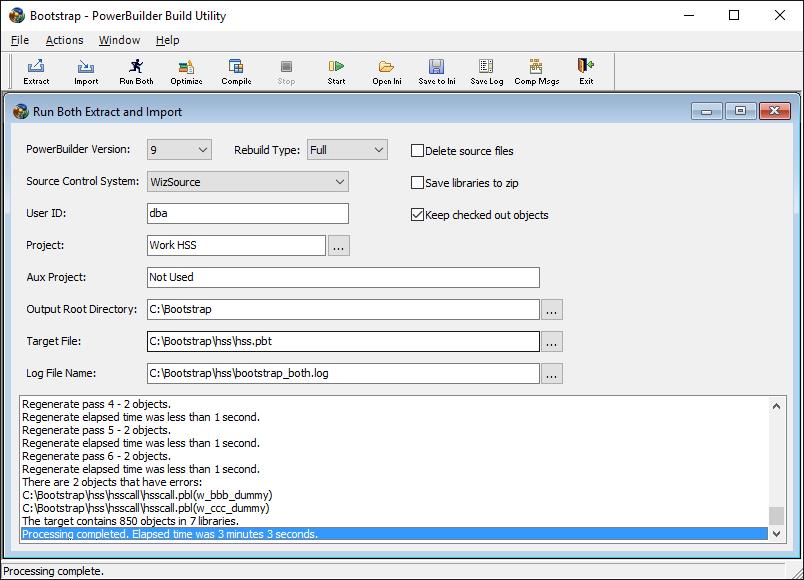Open the Actions menu
Viewport: 804px width, 580px height.
point(64,40)
